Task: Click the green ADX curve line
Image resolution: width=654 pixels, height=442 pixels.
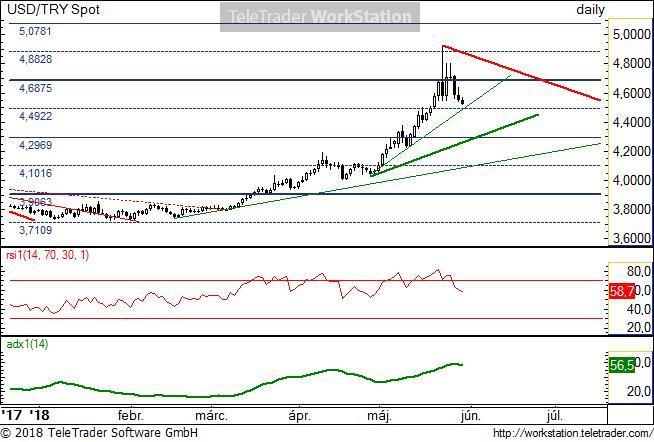Action: pos(234,395)
